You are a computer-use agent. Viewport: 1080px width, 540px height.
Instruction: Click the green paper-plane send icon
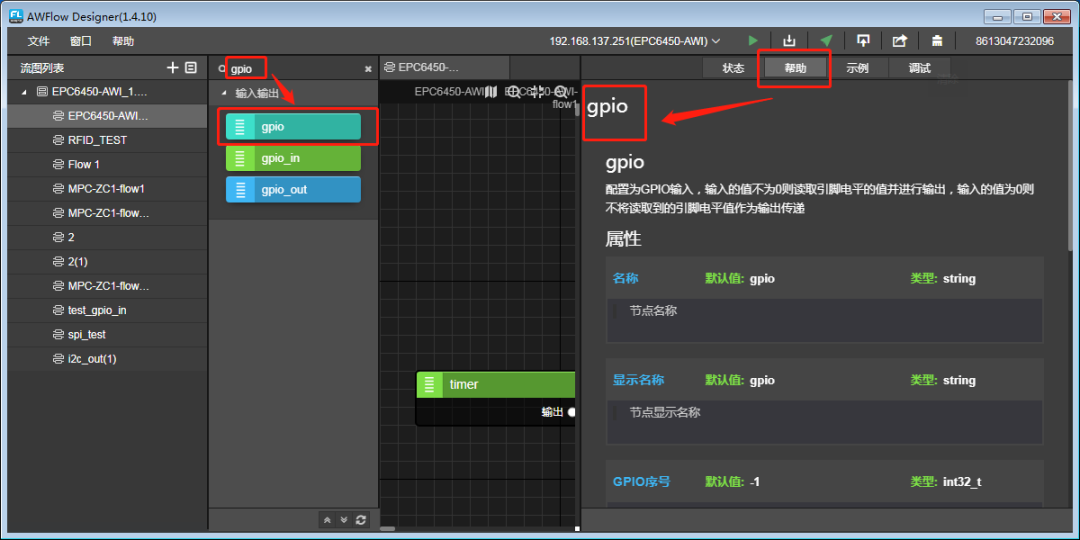click(x=827, y=41)
